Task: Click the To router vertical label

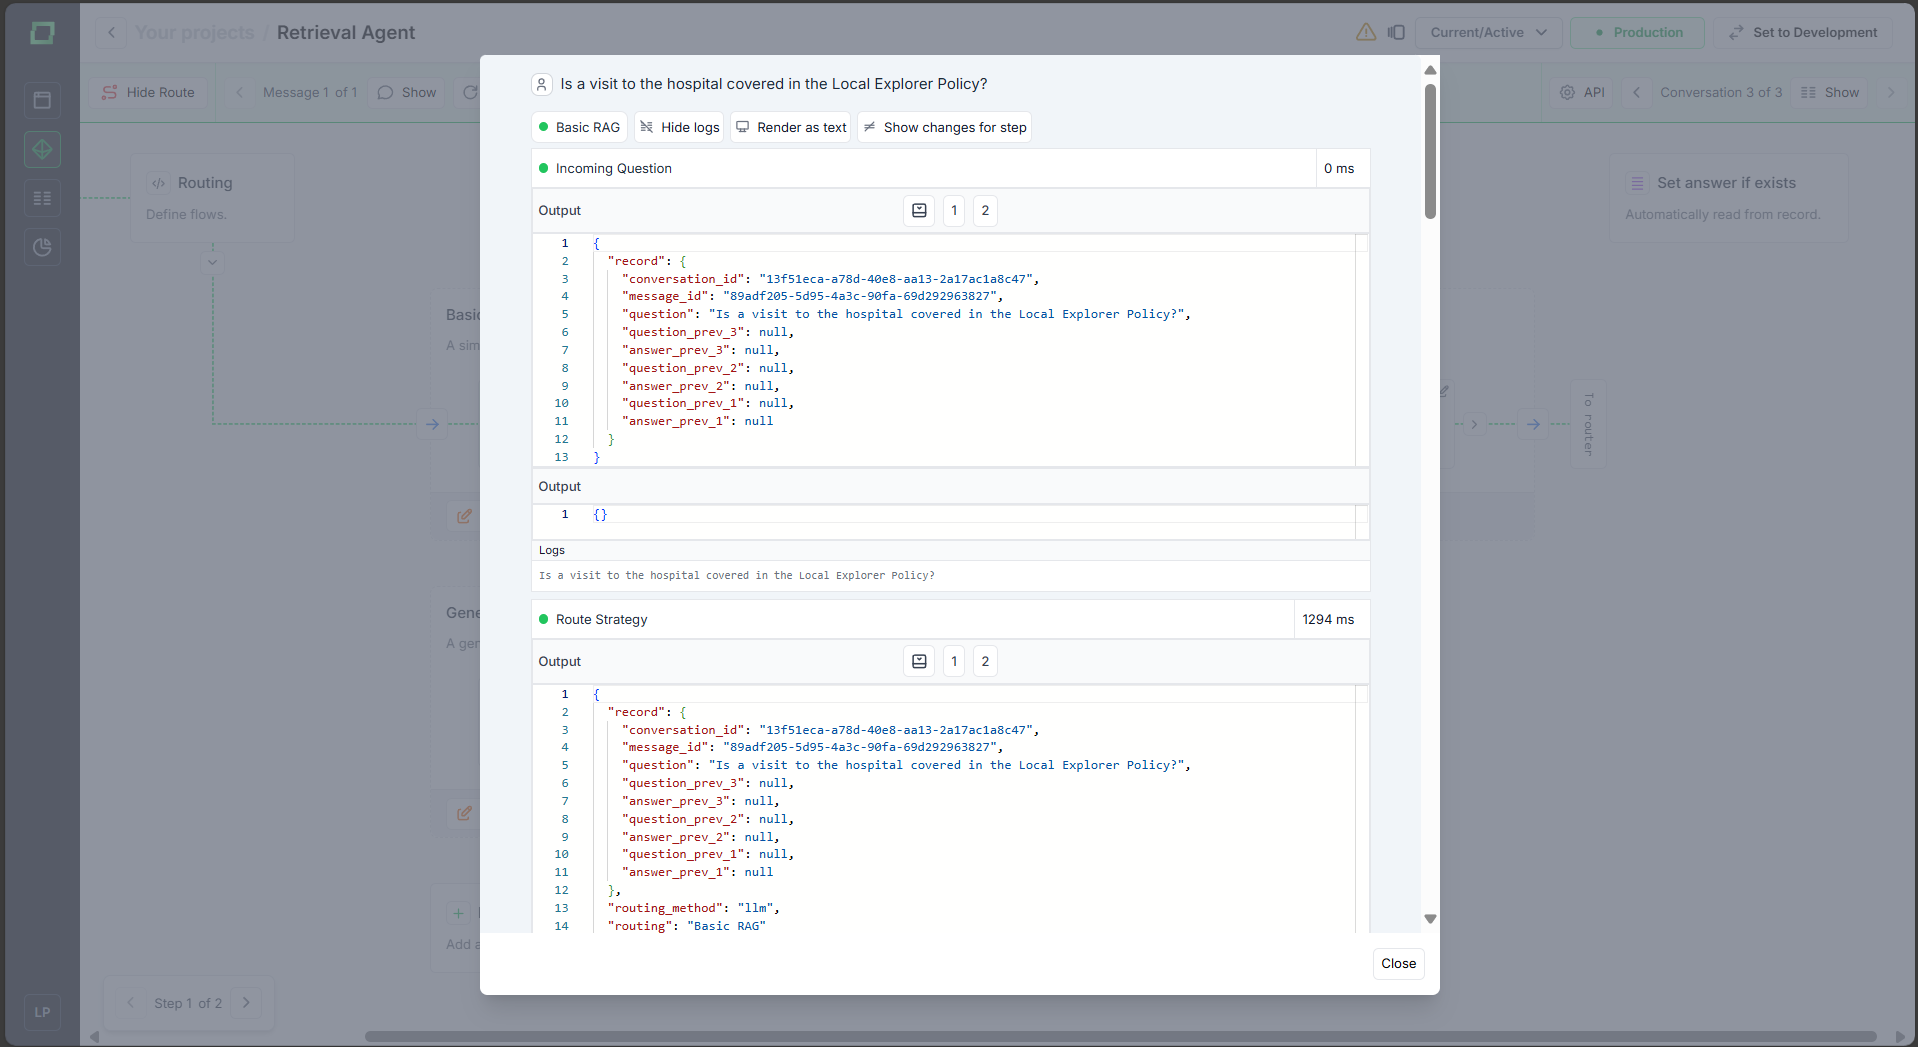Action: (x=1588, y=424)
